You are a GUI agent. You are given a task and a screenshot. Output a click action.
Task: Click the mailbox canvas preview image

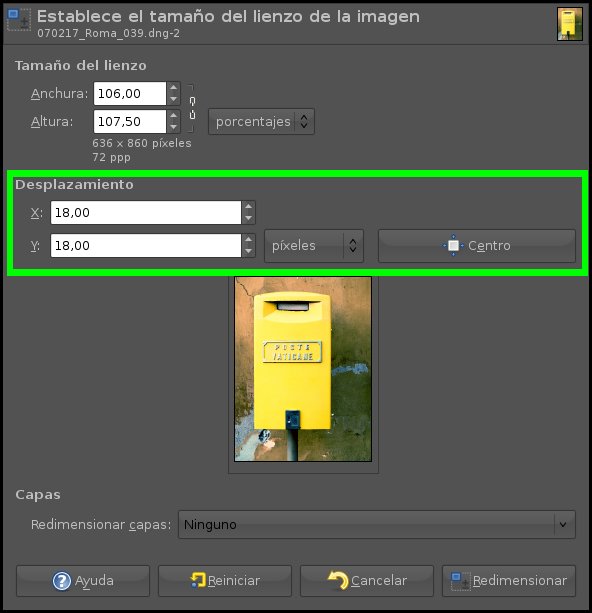point(303,369)
